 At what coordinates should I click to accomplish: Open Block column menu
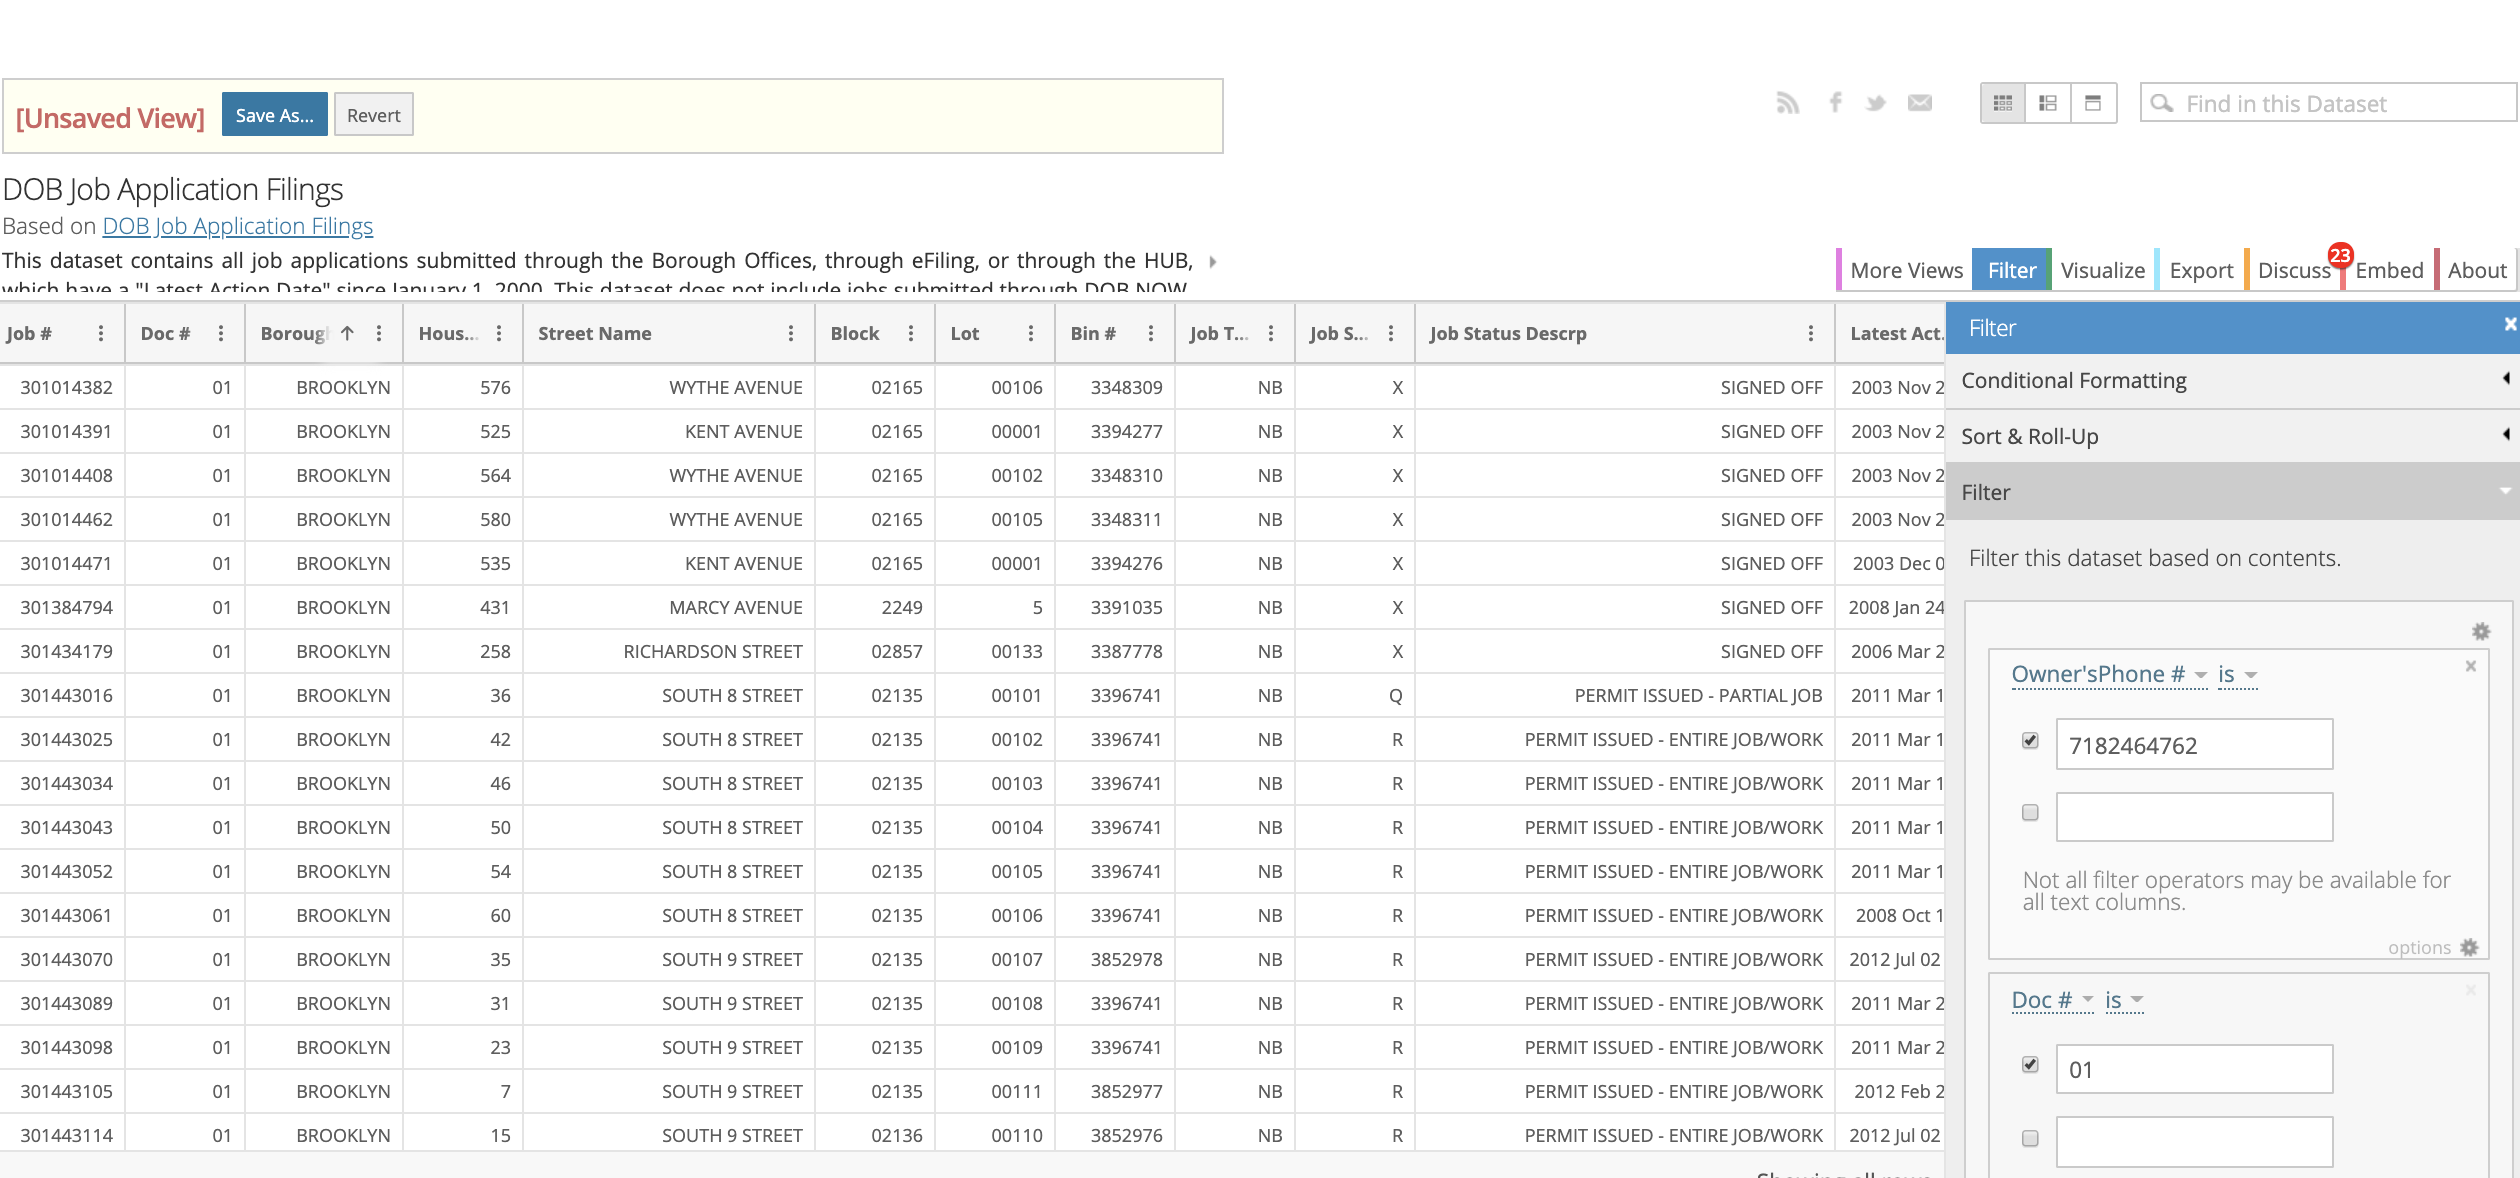tap(911, 333)
